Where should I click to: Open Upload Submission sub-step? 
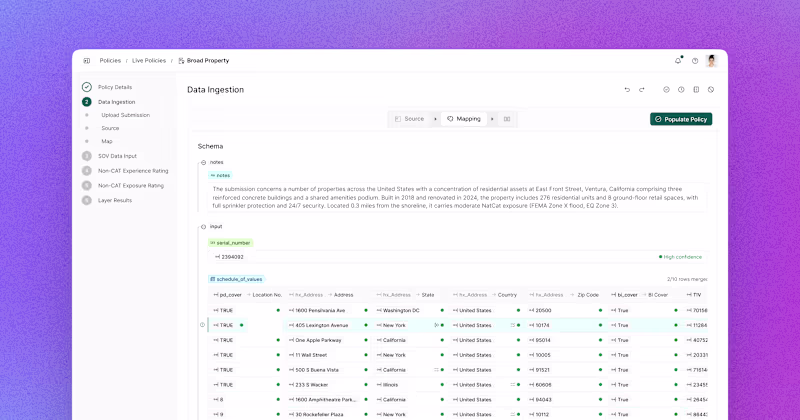pos(126,115)
